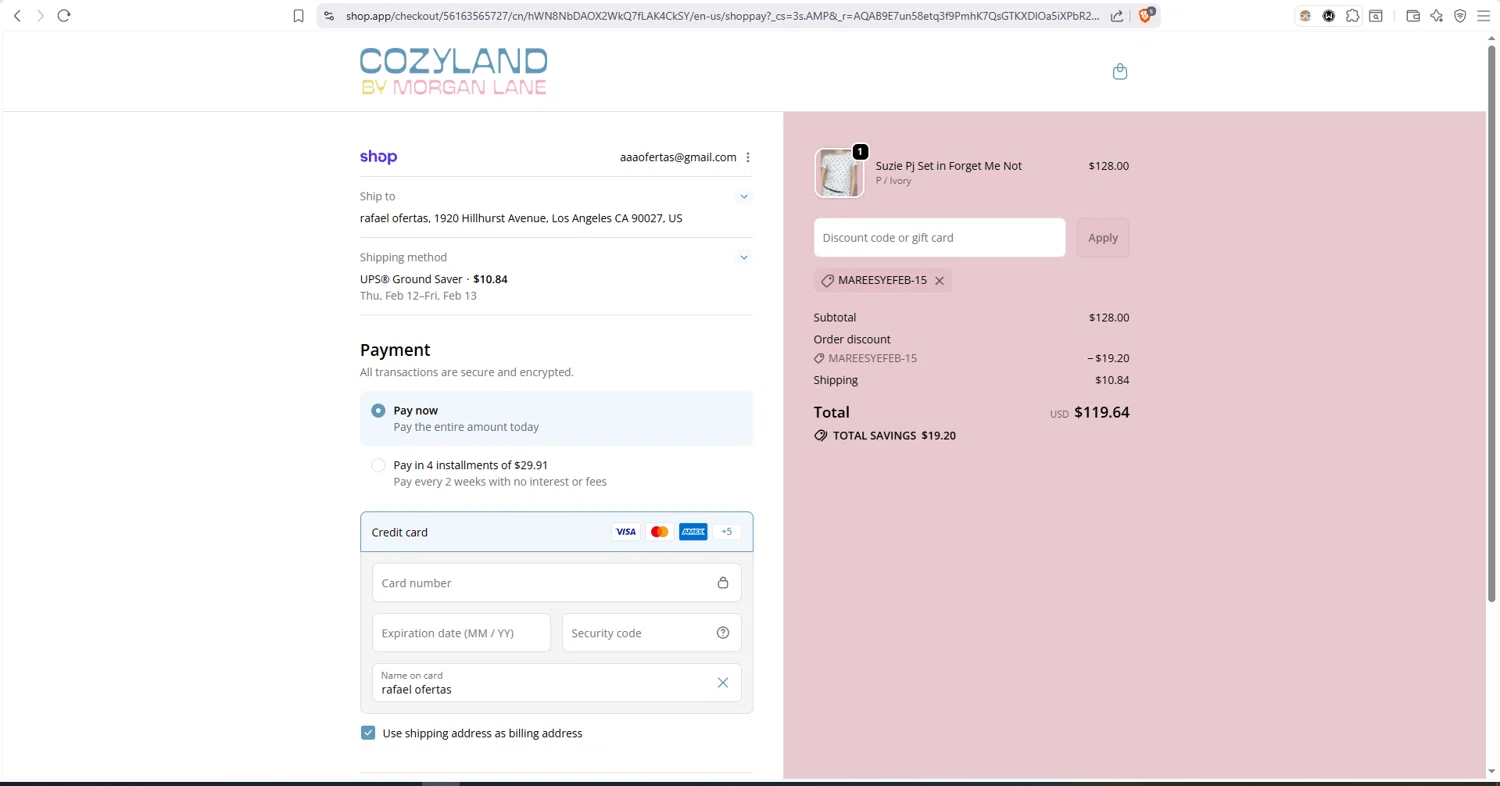The width and height of the screenshot is (1500, 786).
Task: Click the Apply discount button
Action: [1103, 238]
